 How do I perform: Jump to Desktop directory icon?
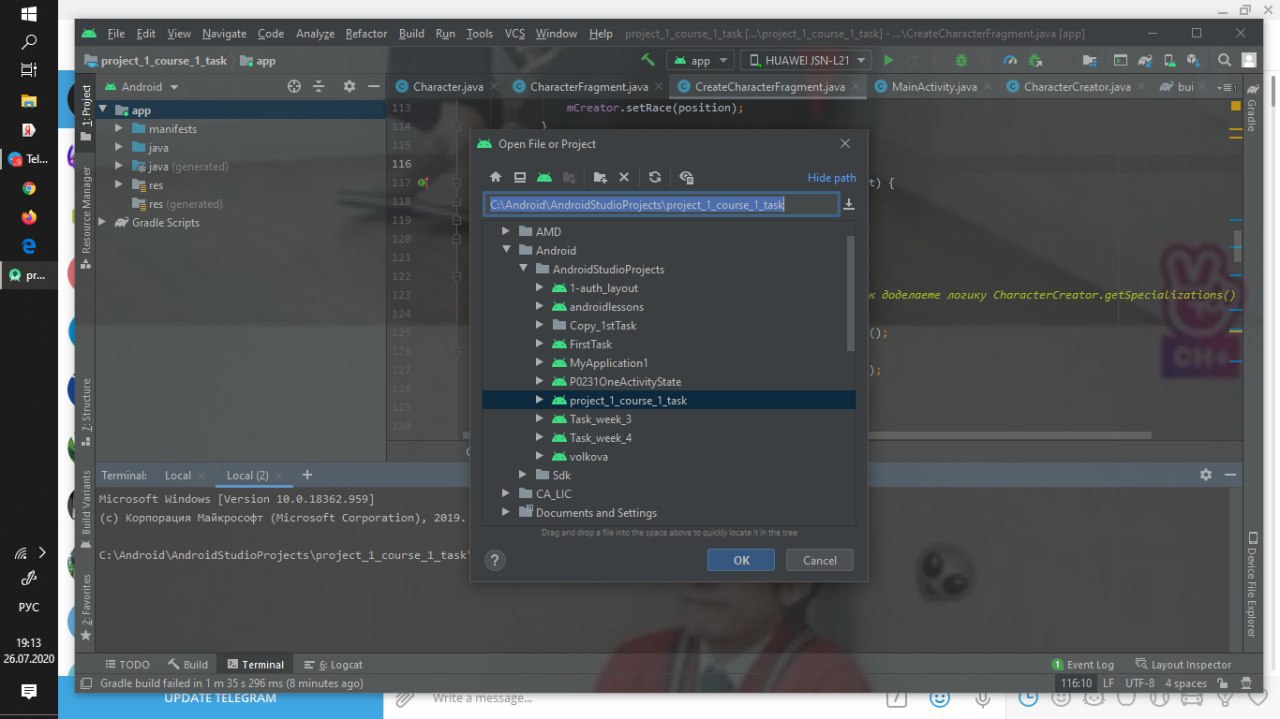pos(520,177)
